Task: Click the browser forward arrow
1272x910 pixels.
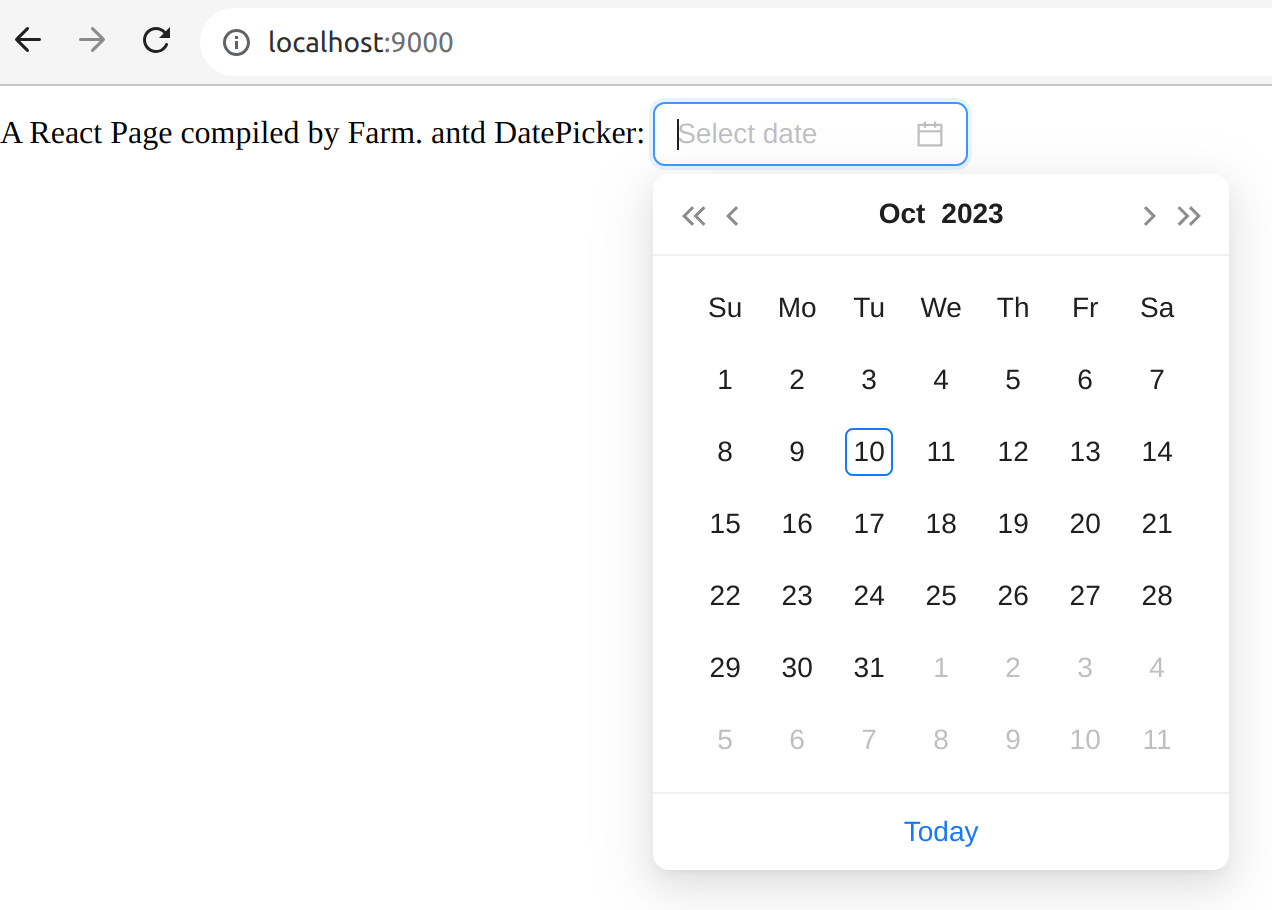Action: coord(92,41)
